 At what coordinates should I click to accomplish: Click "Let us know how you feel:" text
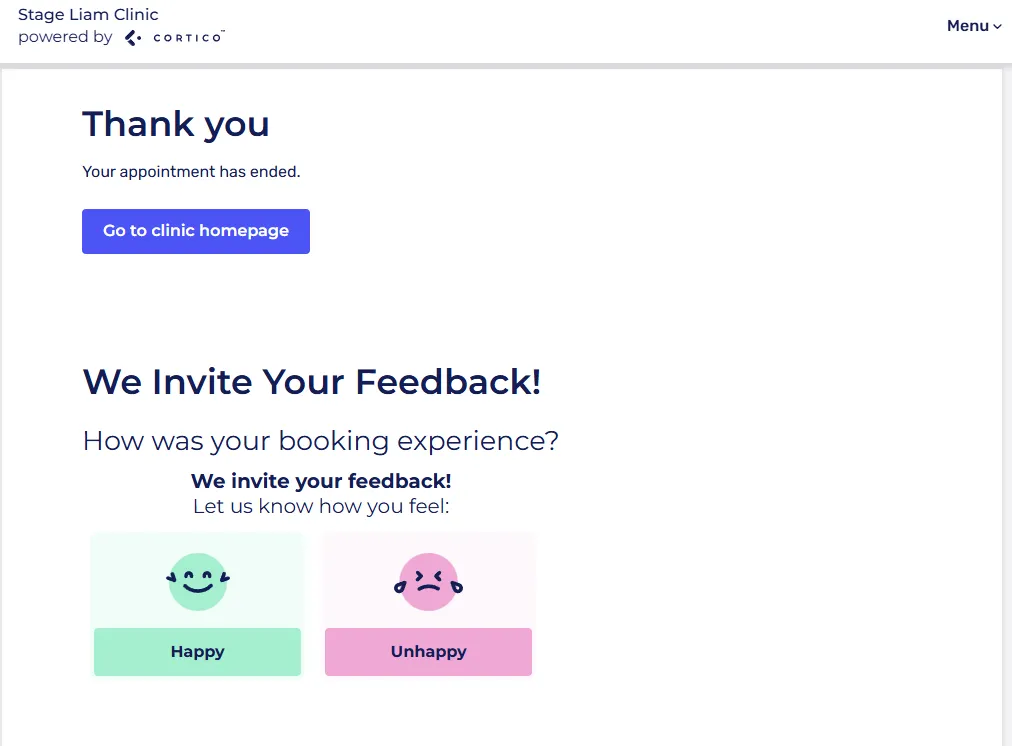tap(321, 506)
